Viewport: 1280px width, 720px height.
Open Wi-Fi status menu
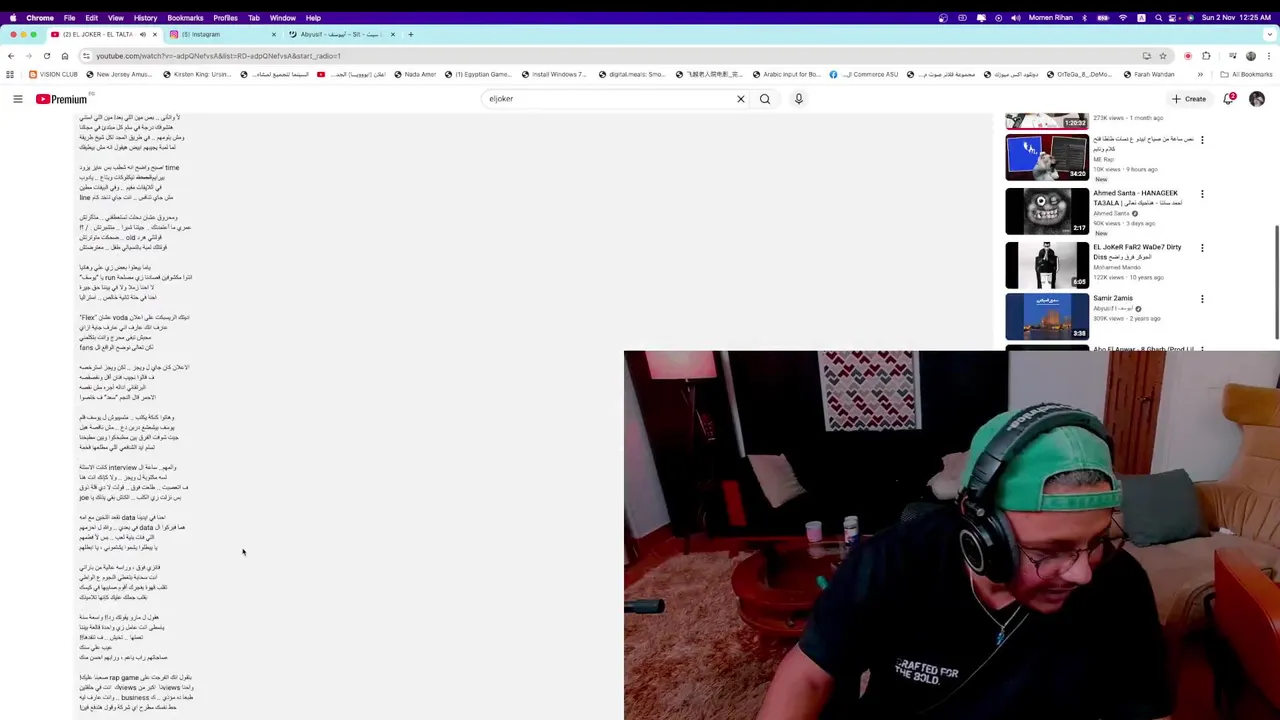click(1123, 18)
